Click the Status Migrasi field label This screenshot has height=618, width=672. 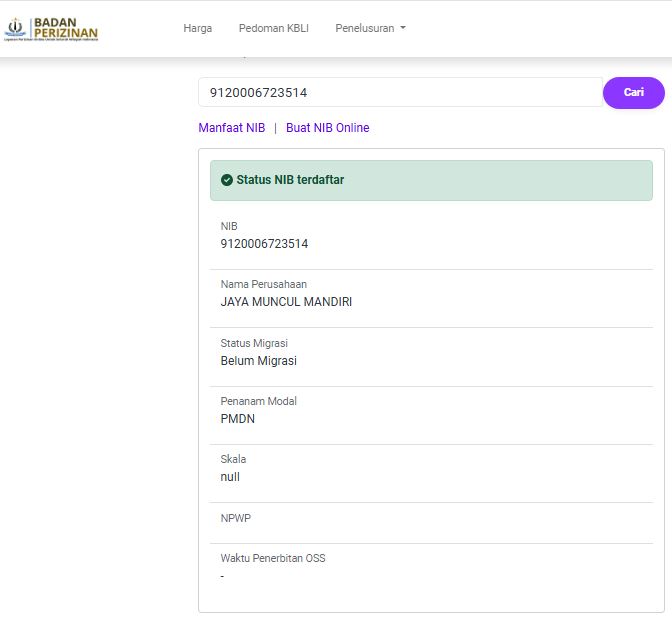(x=254, y=343)
